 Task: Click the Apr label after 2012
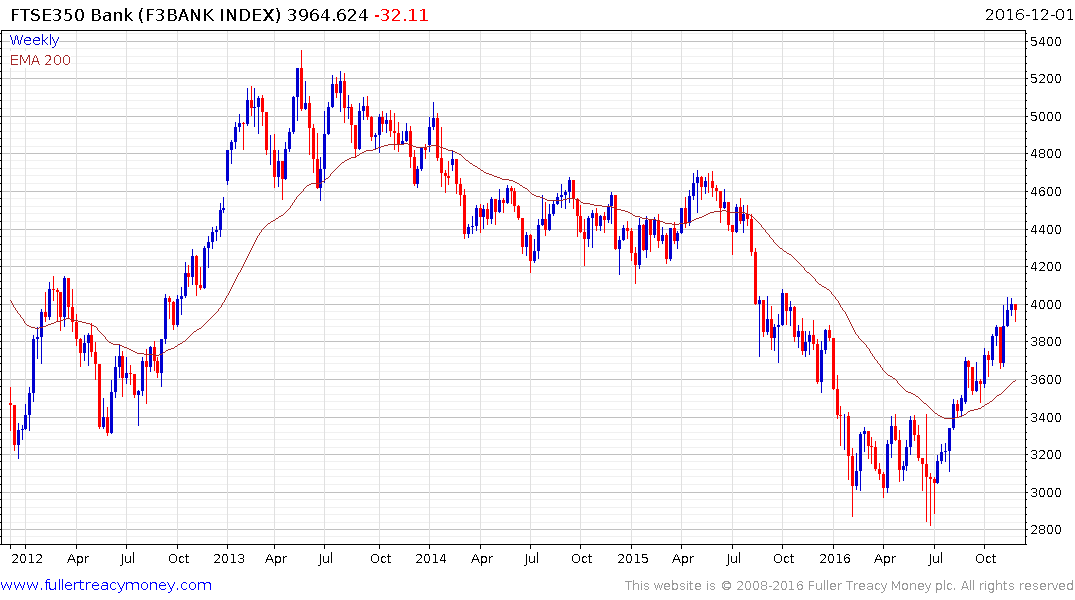(77, 559)
